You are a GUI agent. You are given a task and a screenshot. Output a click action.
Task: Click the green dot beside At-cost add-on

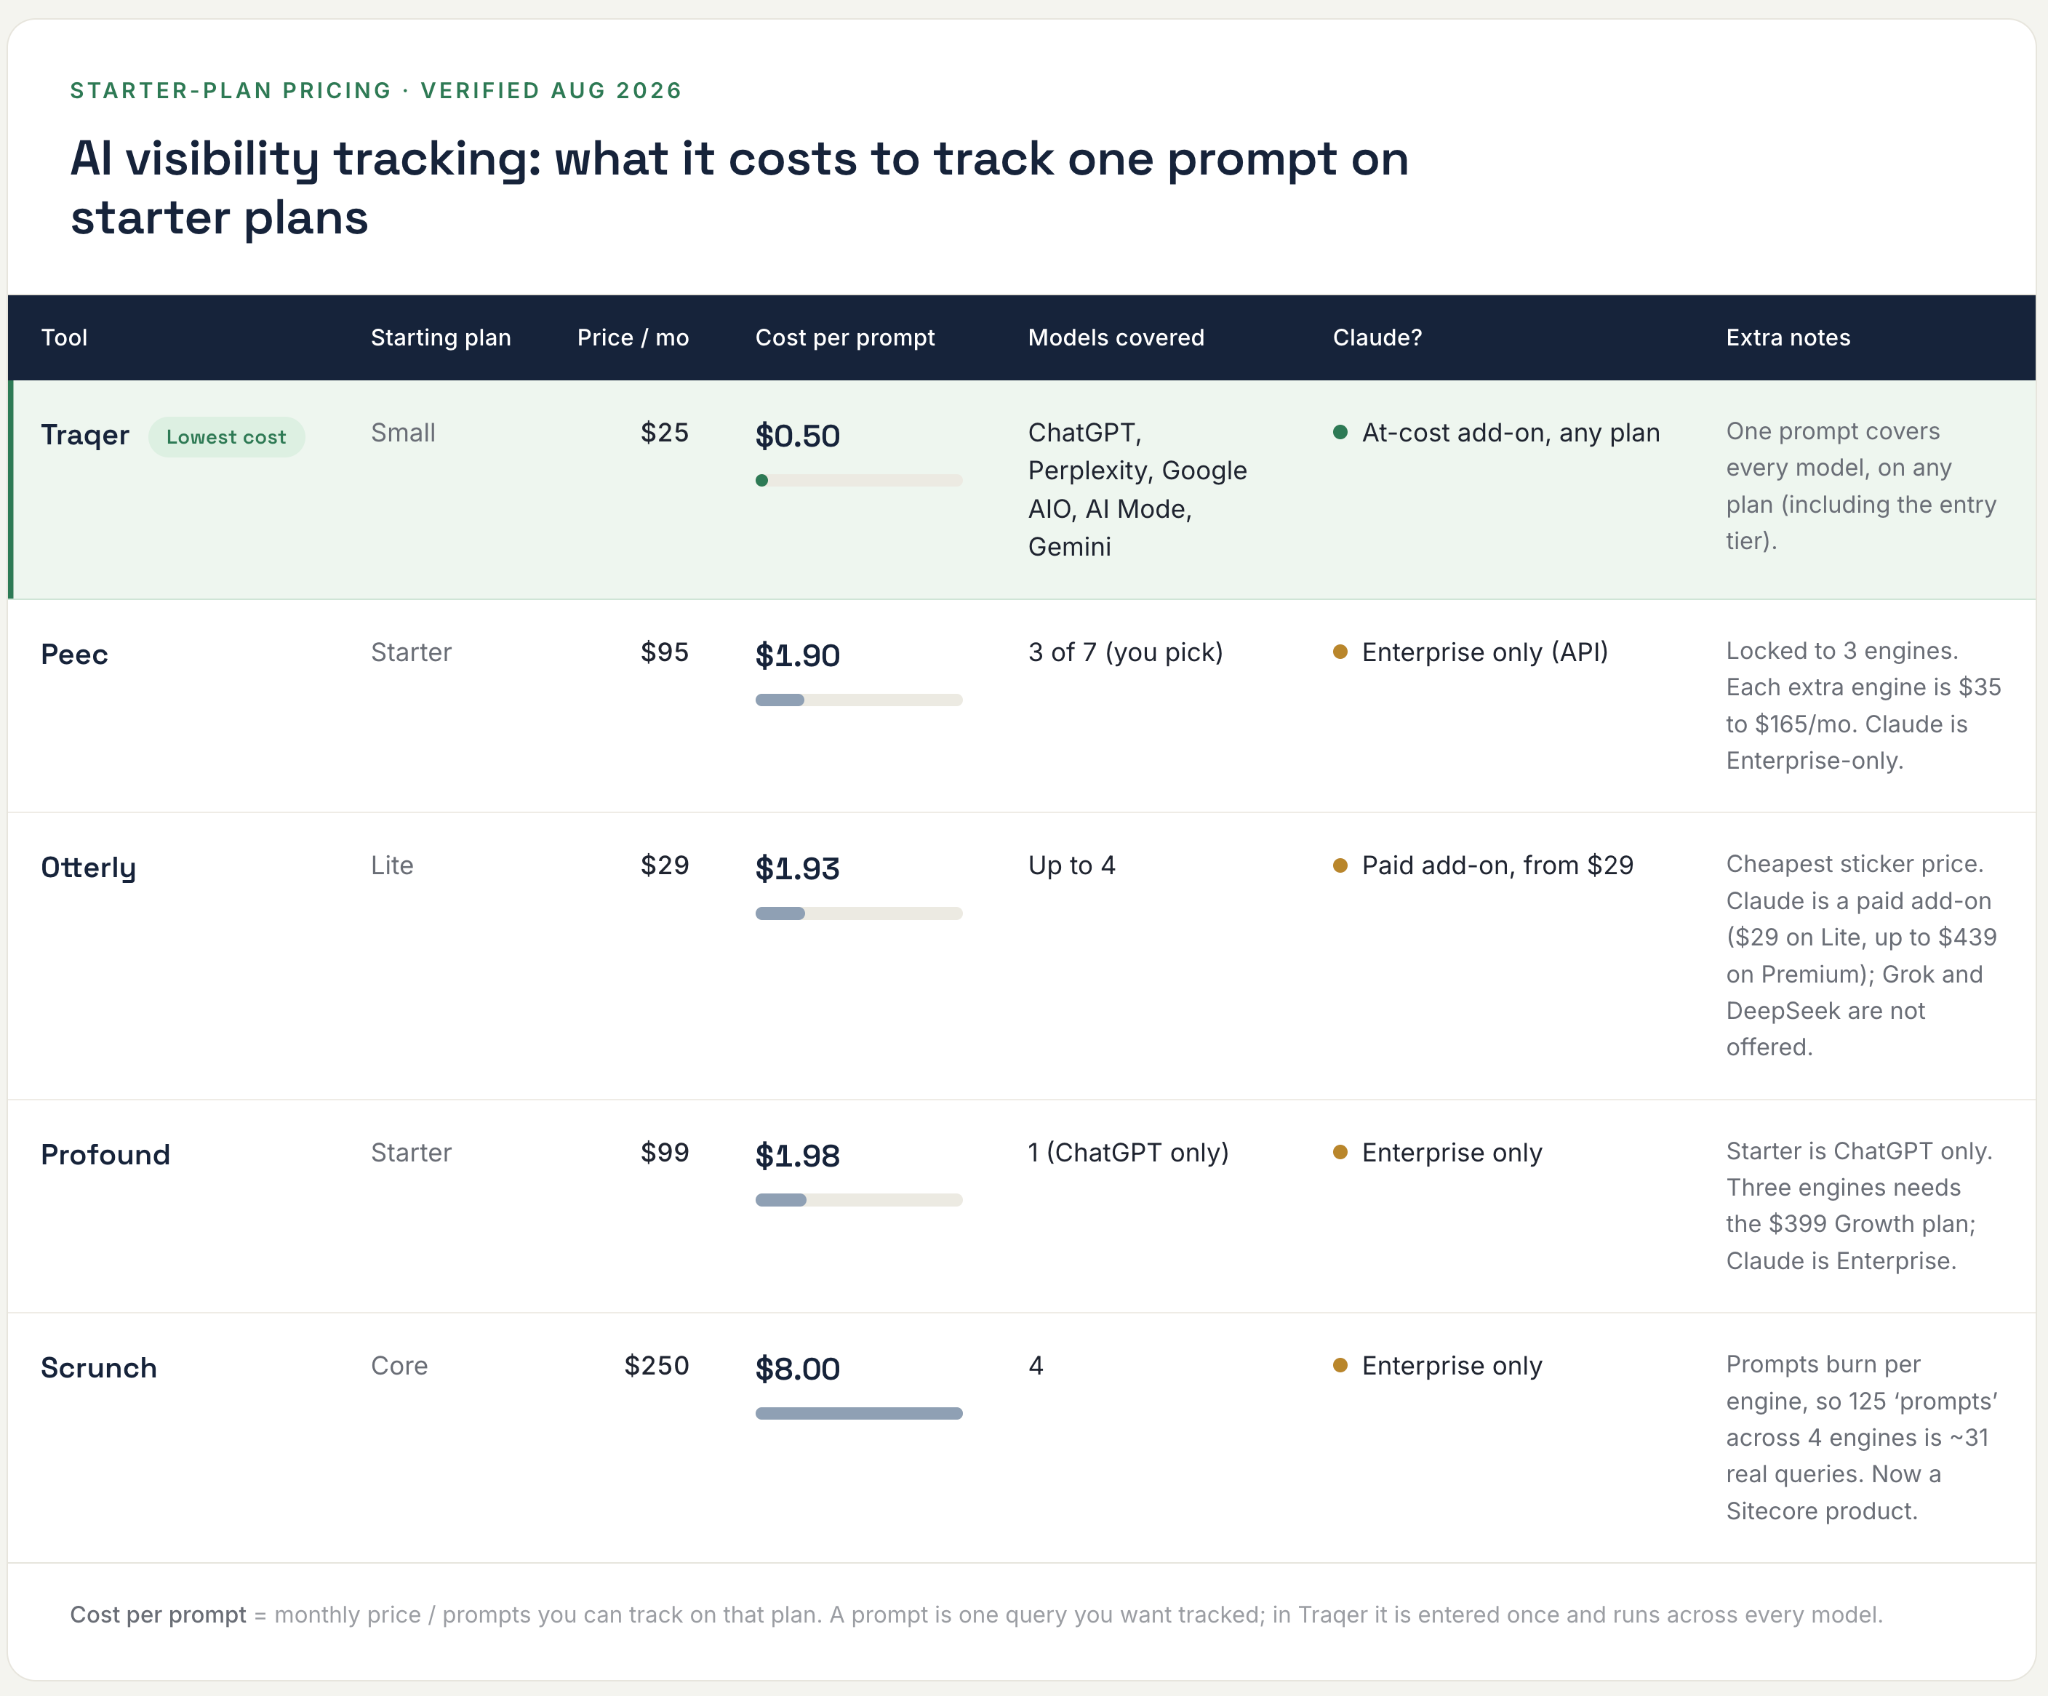tap(1340, 432)
